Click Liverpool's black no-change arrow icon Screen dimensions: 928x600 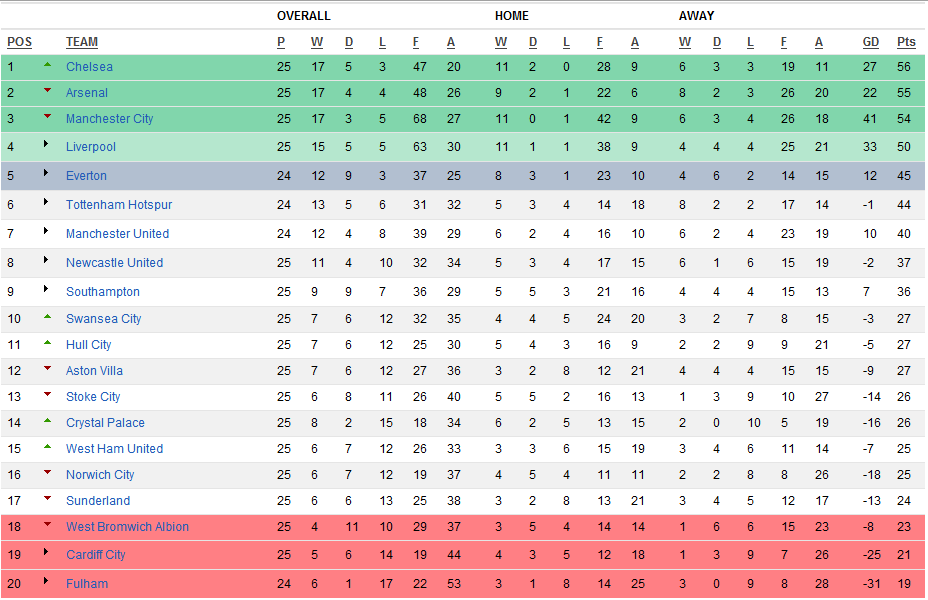[x=46, y=144]
